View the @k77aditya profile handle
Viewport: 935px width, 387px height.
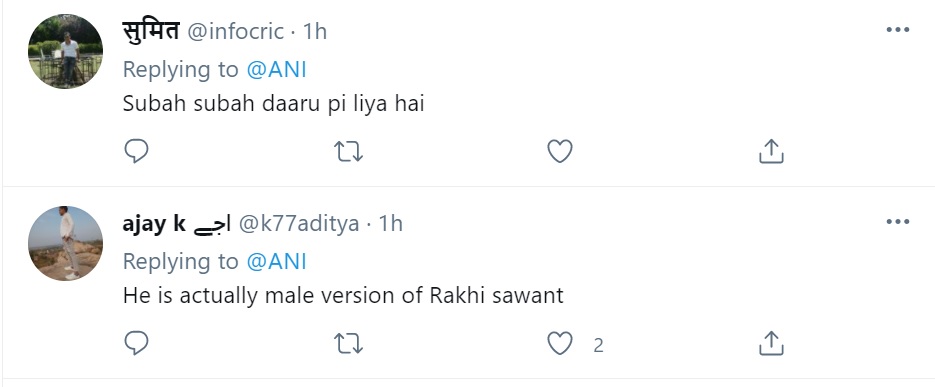pos(299,224)
